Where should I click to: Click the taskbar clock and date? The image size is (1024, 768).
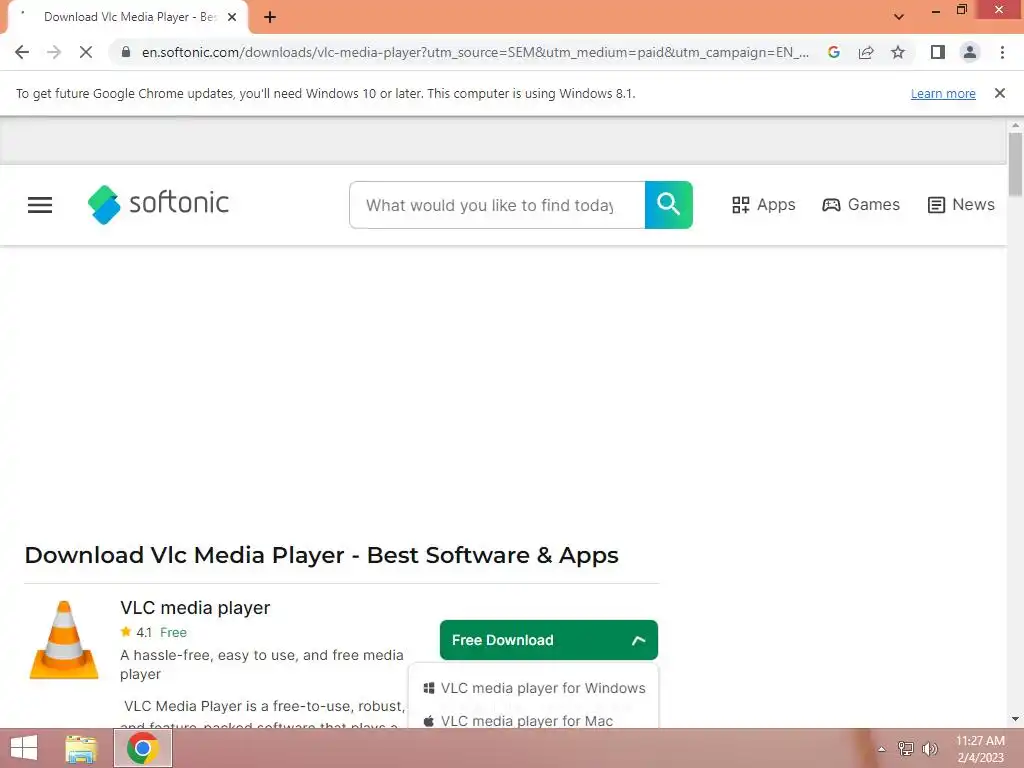click(980, 749)
